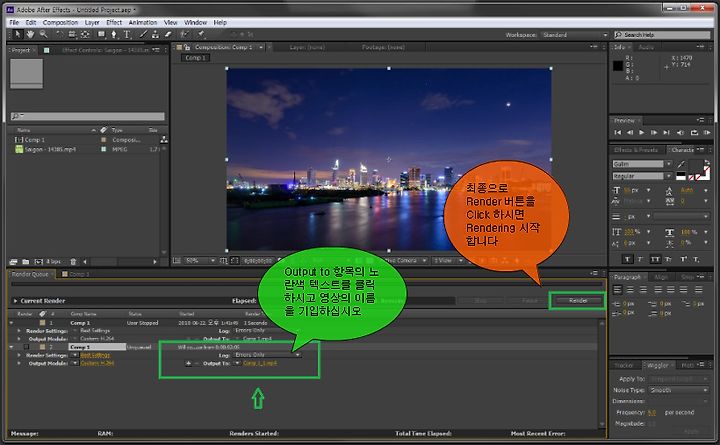Select the Roto Brush tool
The image size is (720, 445).
(x=184, y=34)
